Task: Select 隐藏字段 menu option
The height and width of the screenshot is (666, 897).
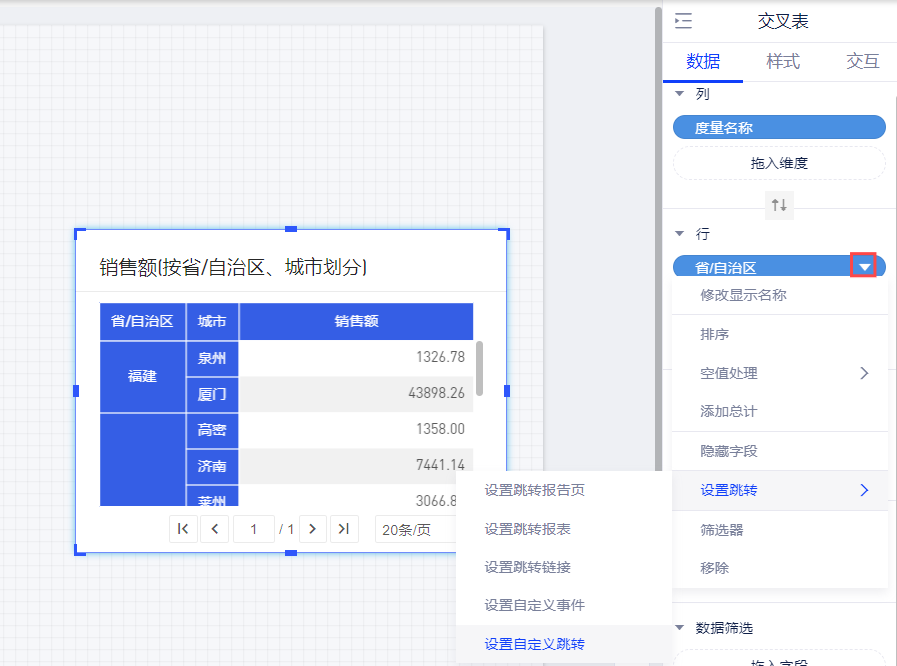Action: (x=729, y=451)
